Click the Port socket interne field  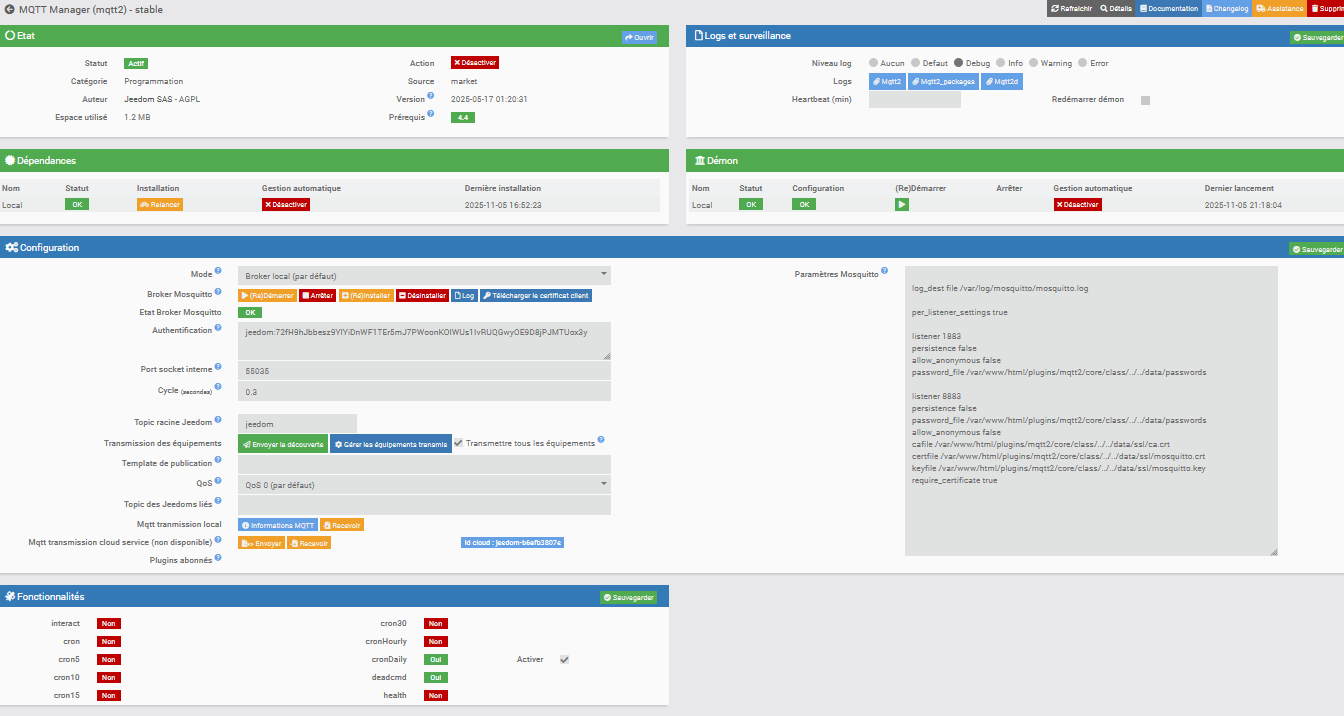tap(424, 371)
